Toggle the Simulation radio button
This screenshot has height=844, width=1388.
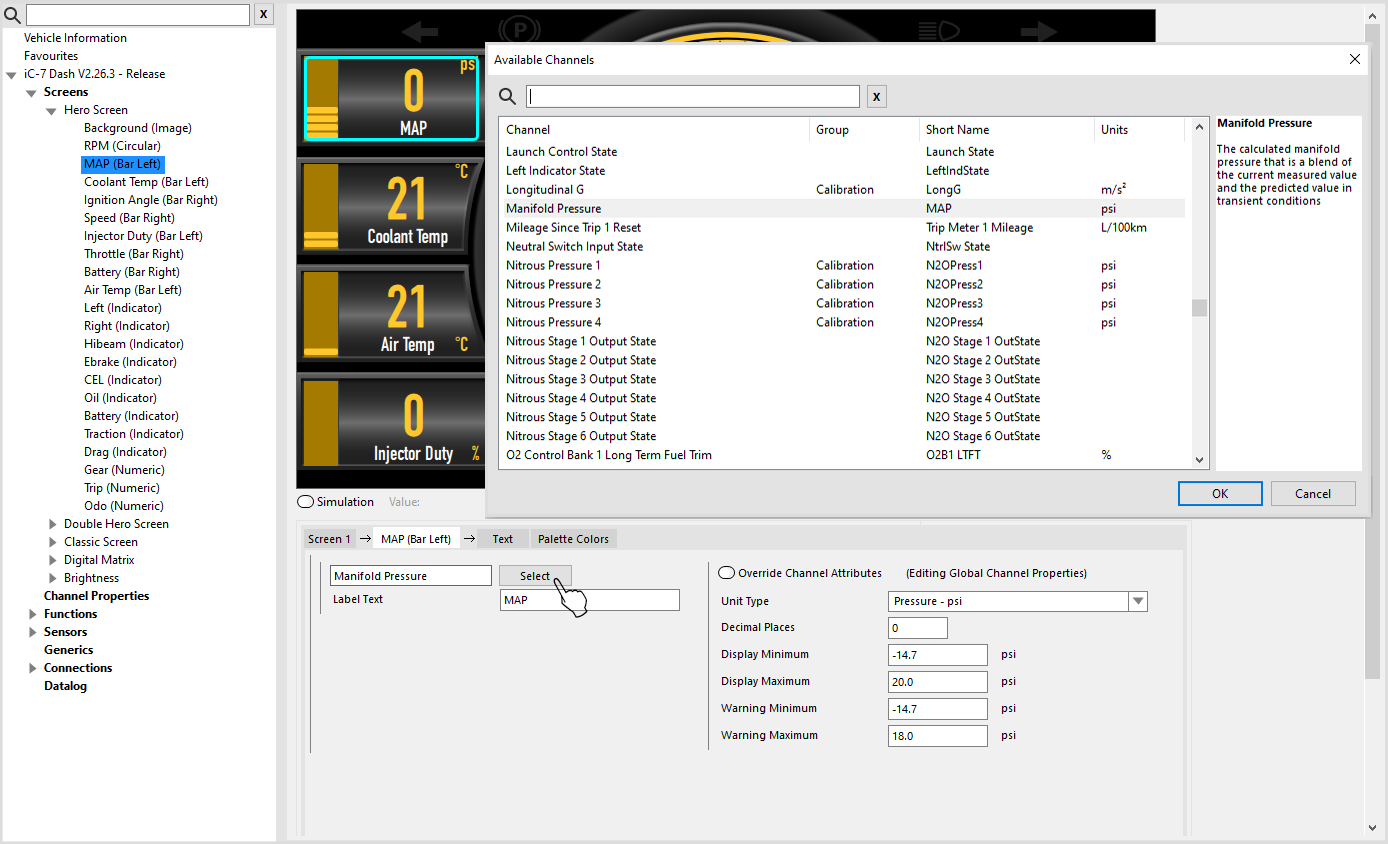tap(305, 502)
